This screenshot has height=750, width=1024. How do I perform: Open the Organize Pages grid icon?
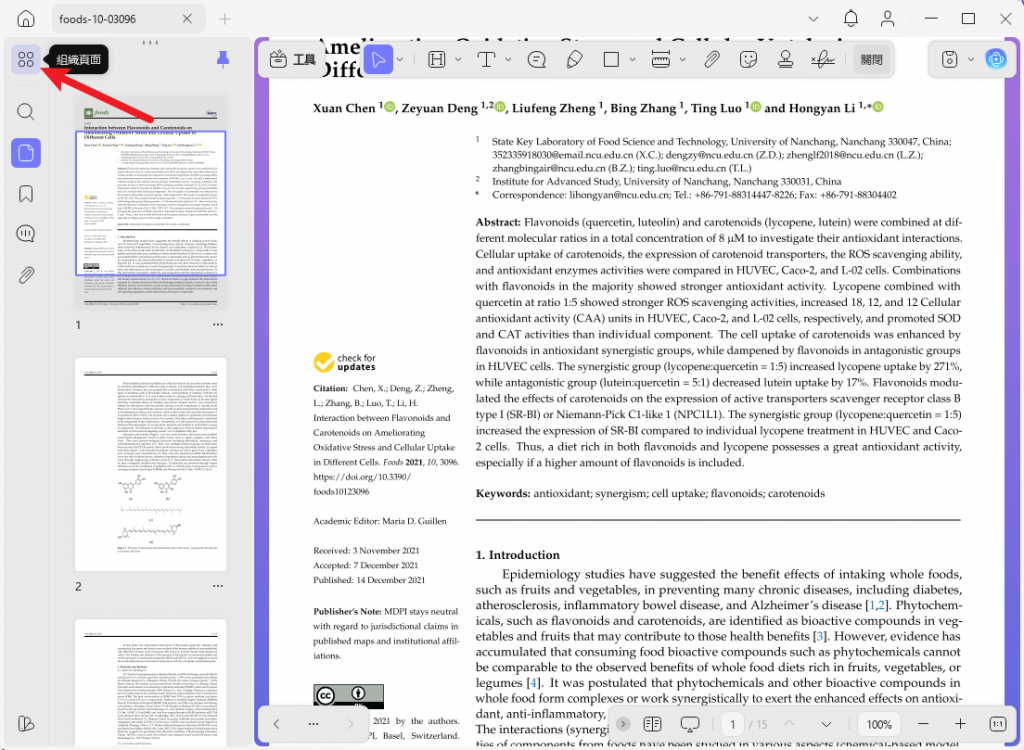click(x=26, y=59)
